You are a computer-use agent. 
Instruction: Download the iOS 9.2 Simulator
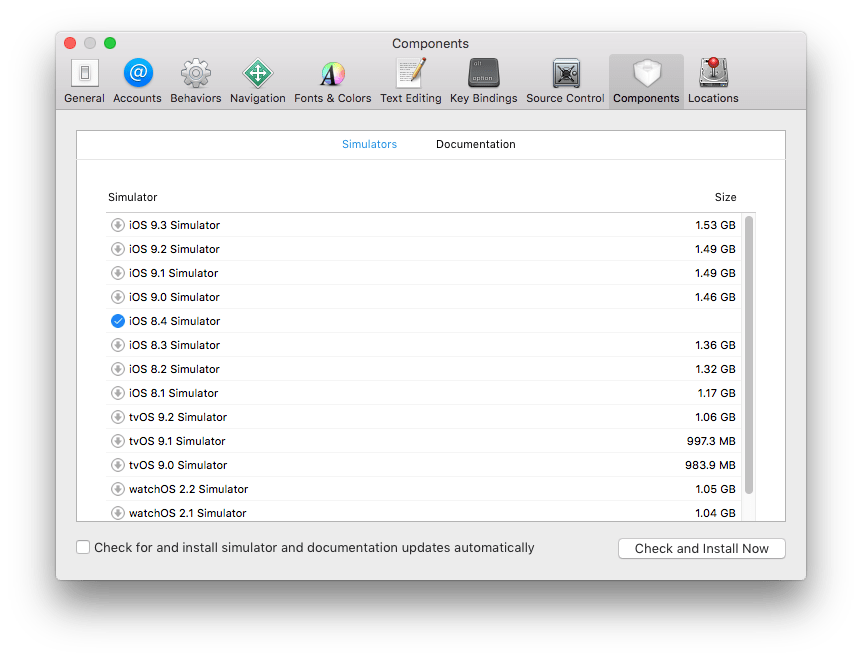click(118, 249)
